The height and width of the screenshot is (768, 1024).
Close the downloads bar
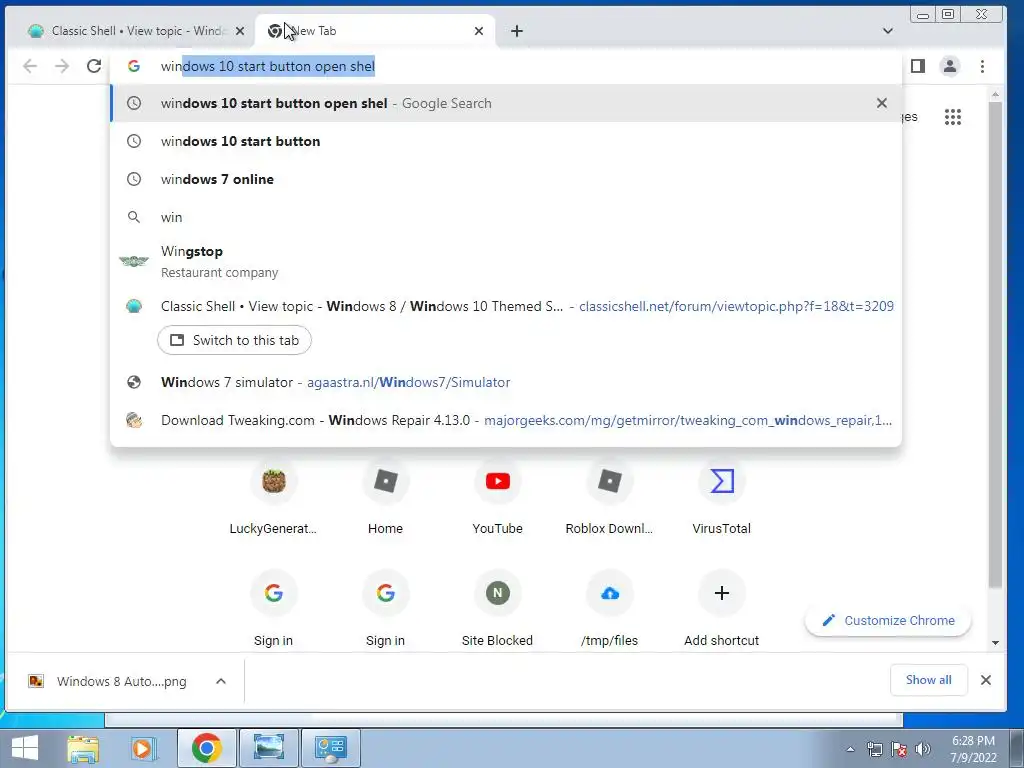tap(985, 680)
